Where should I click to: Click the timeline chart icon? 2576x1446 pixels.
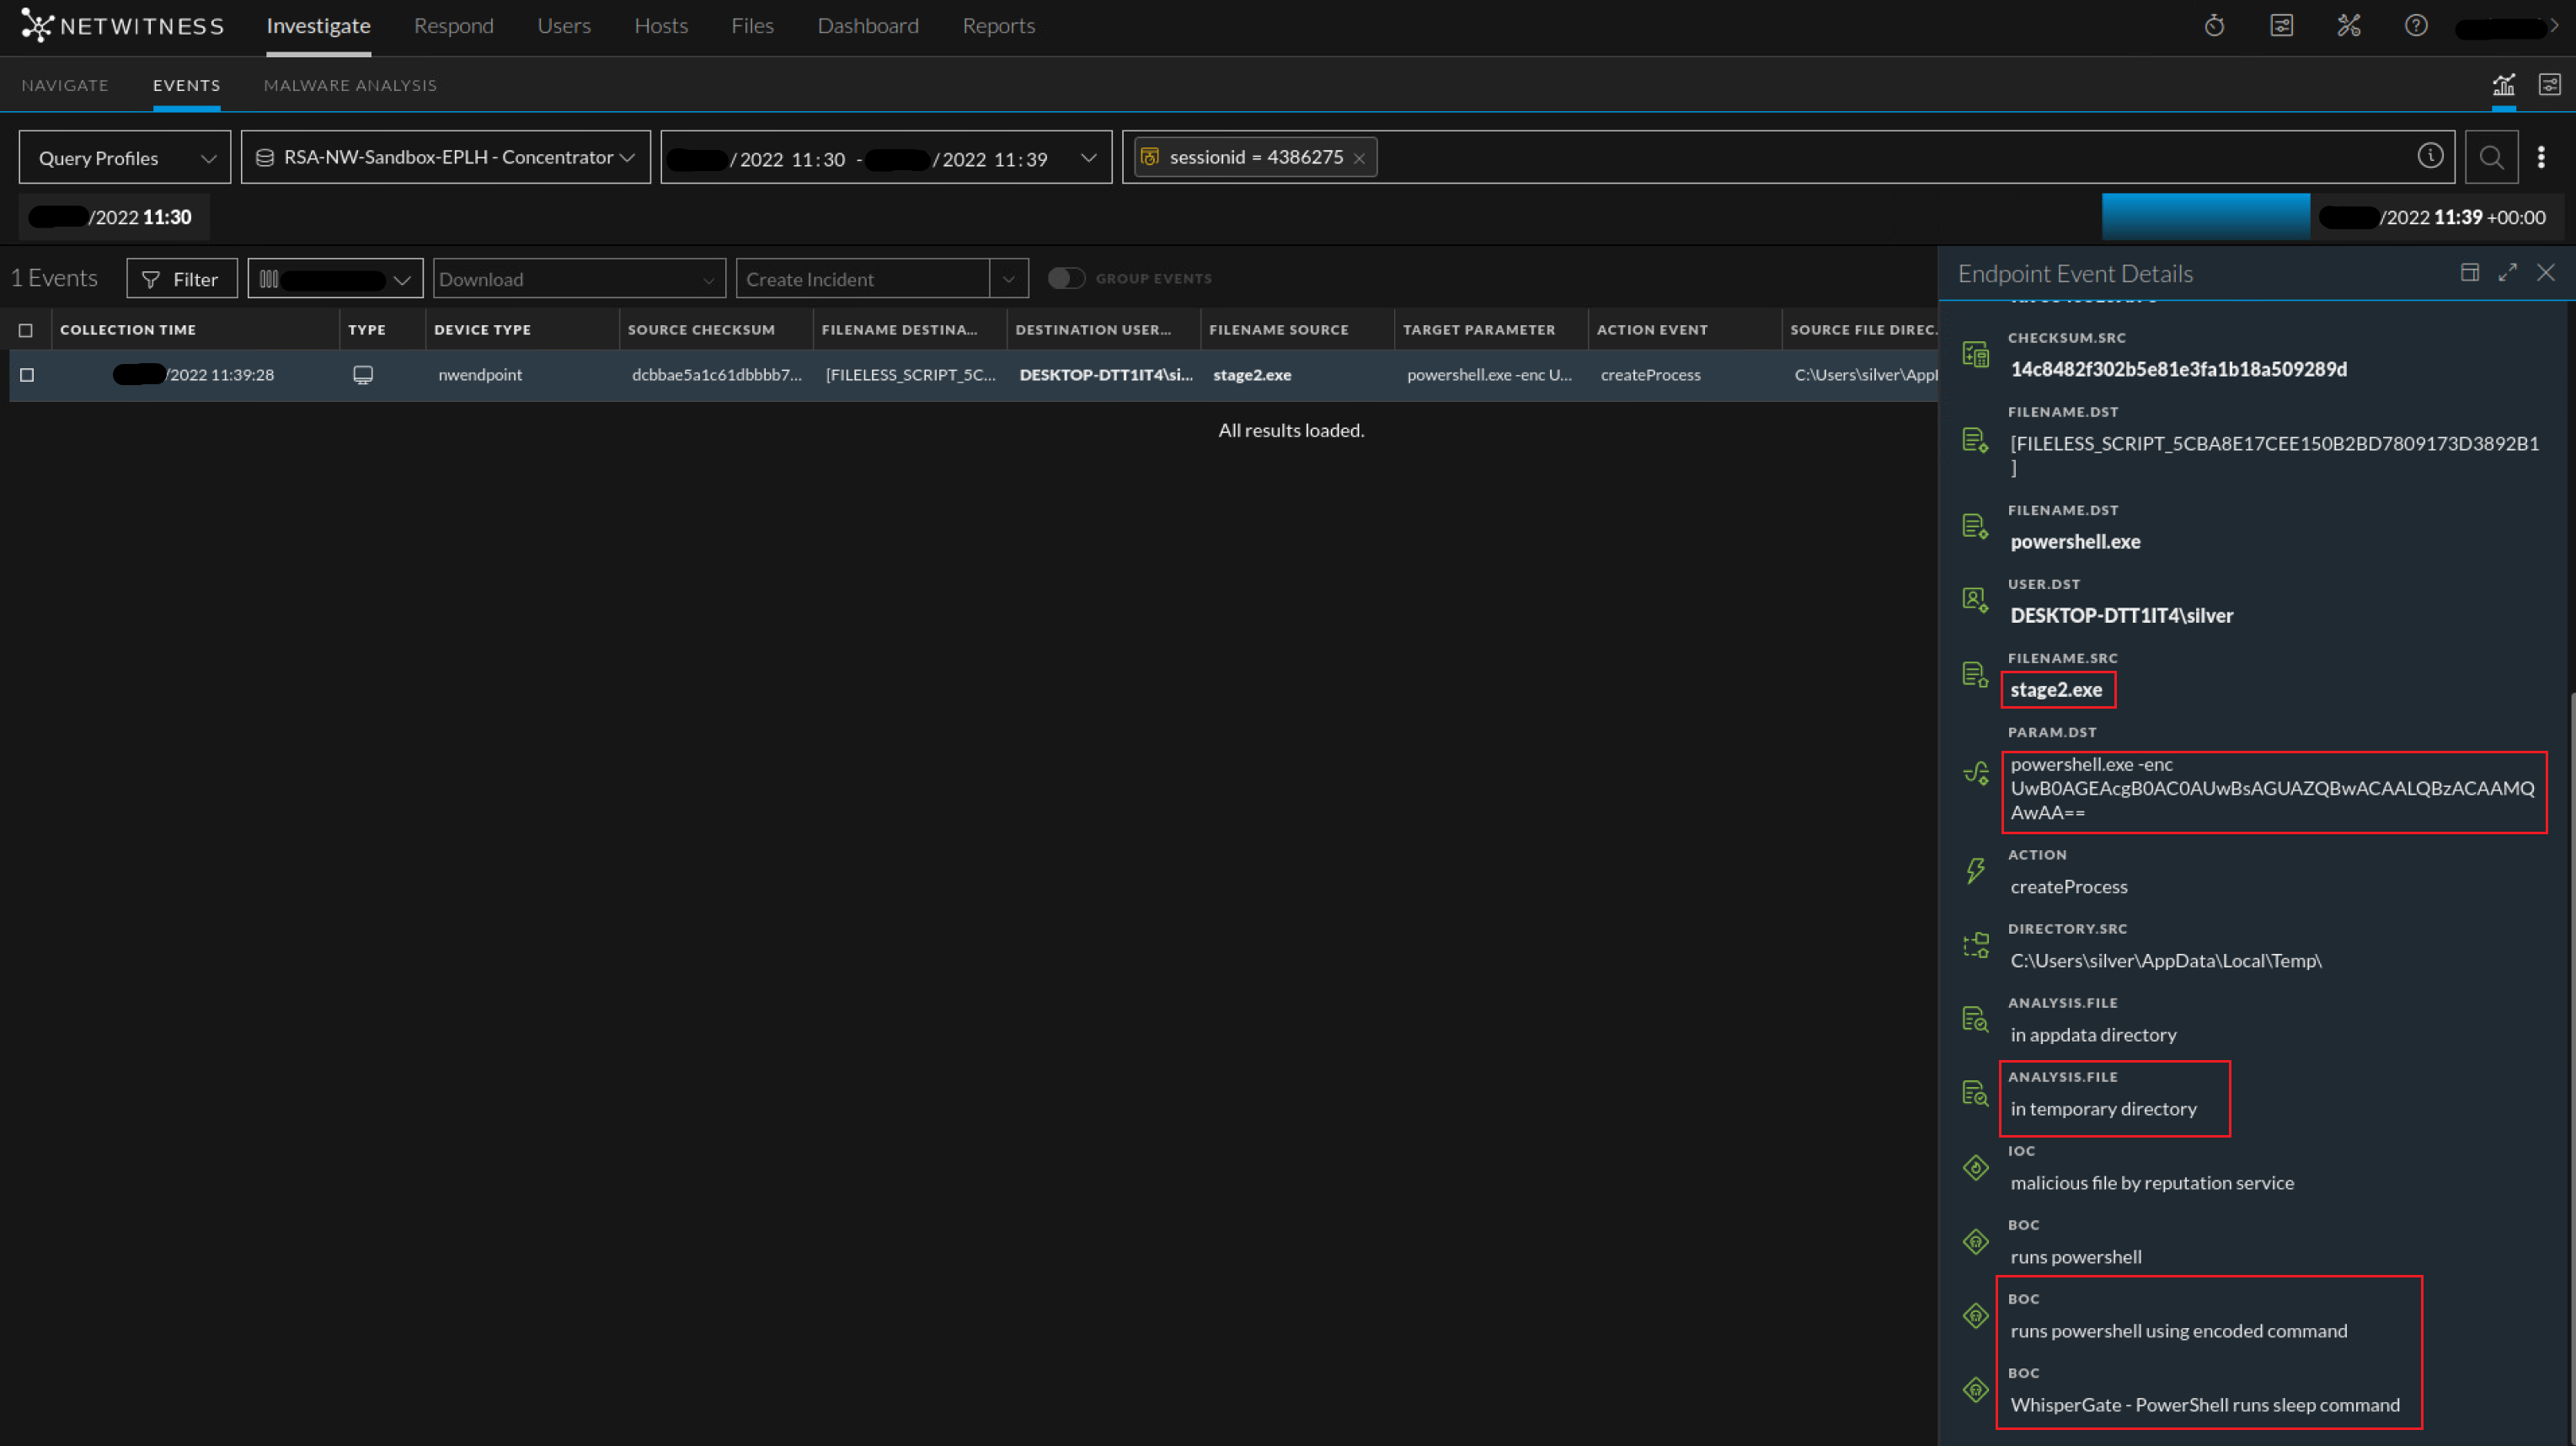tap(2503, 85)
